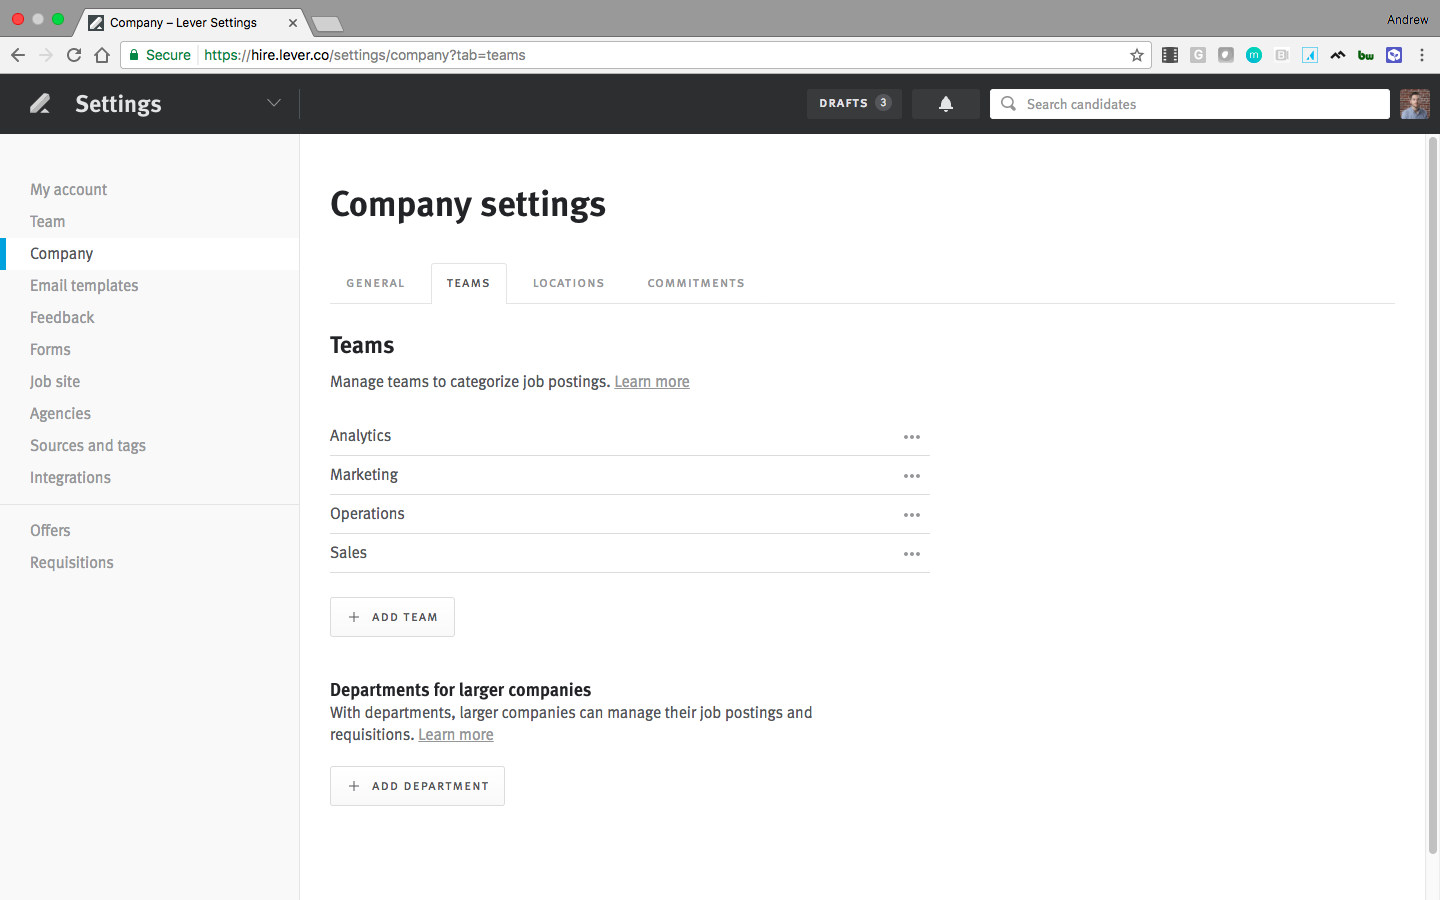
Task: Open Learn more link about teams
Action: pos(652,382)
